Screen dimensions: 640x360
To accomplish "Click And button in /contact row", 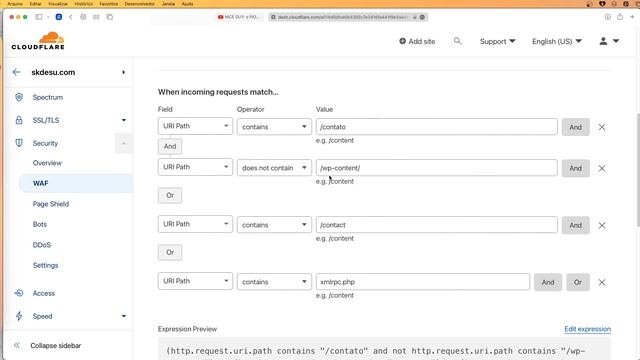I will click(576, 225).
